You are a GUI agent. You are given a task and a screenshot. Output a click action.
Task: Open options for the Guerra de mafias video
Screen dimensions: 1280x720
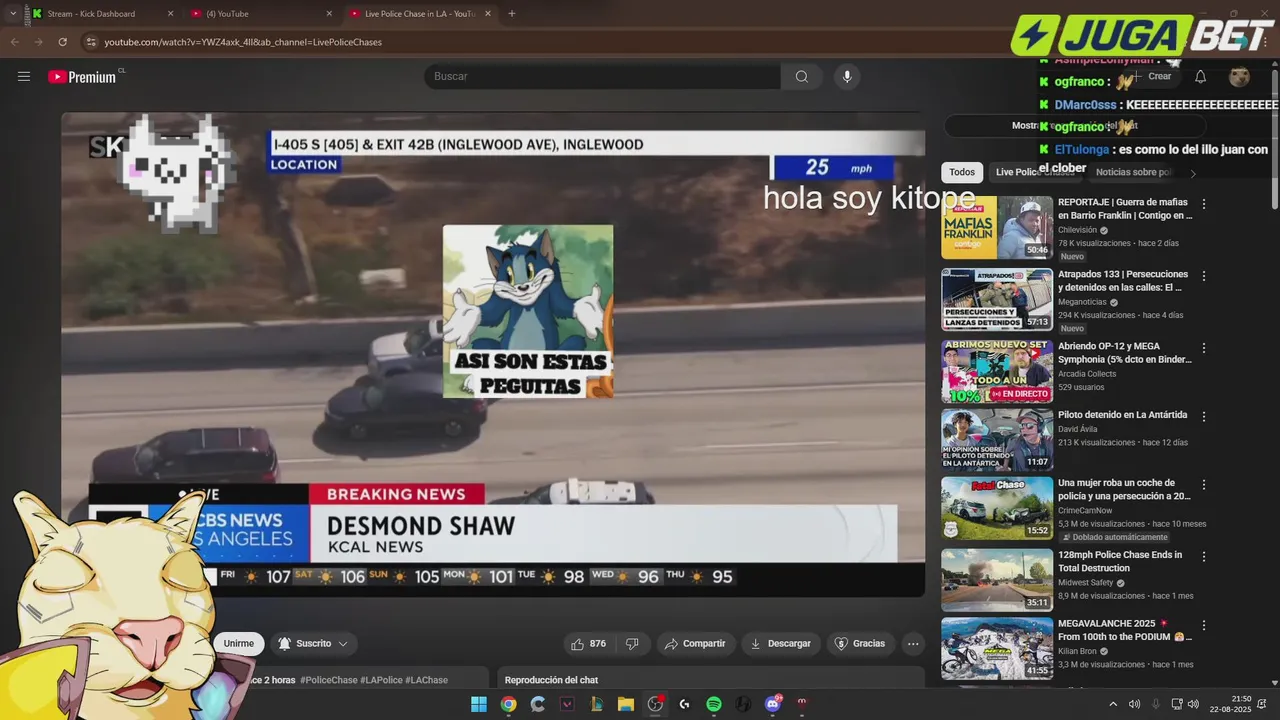1204,204
